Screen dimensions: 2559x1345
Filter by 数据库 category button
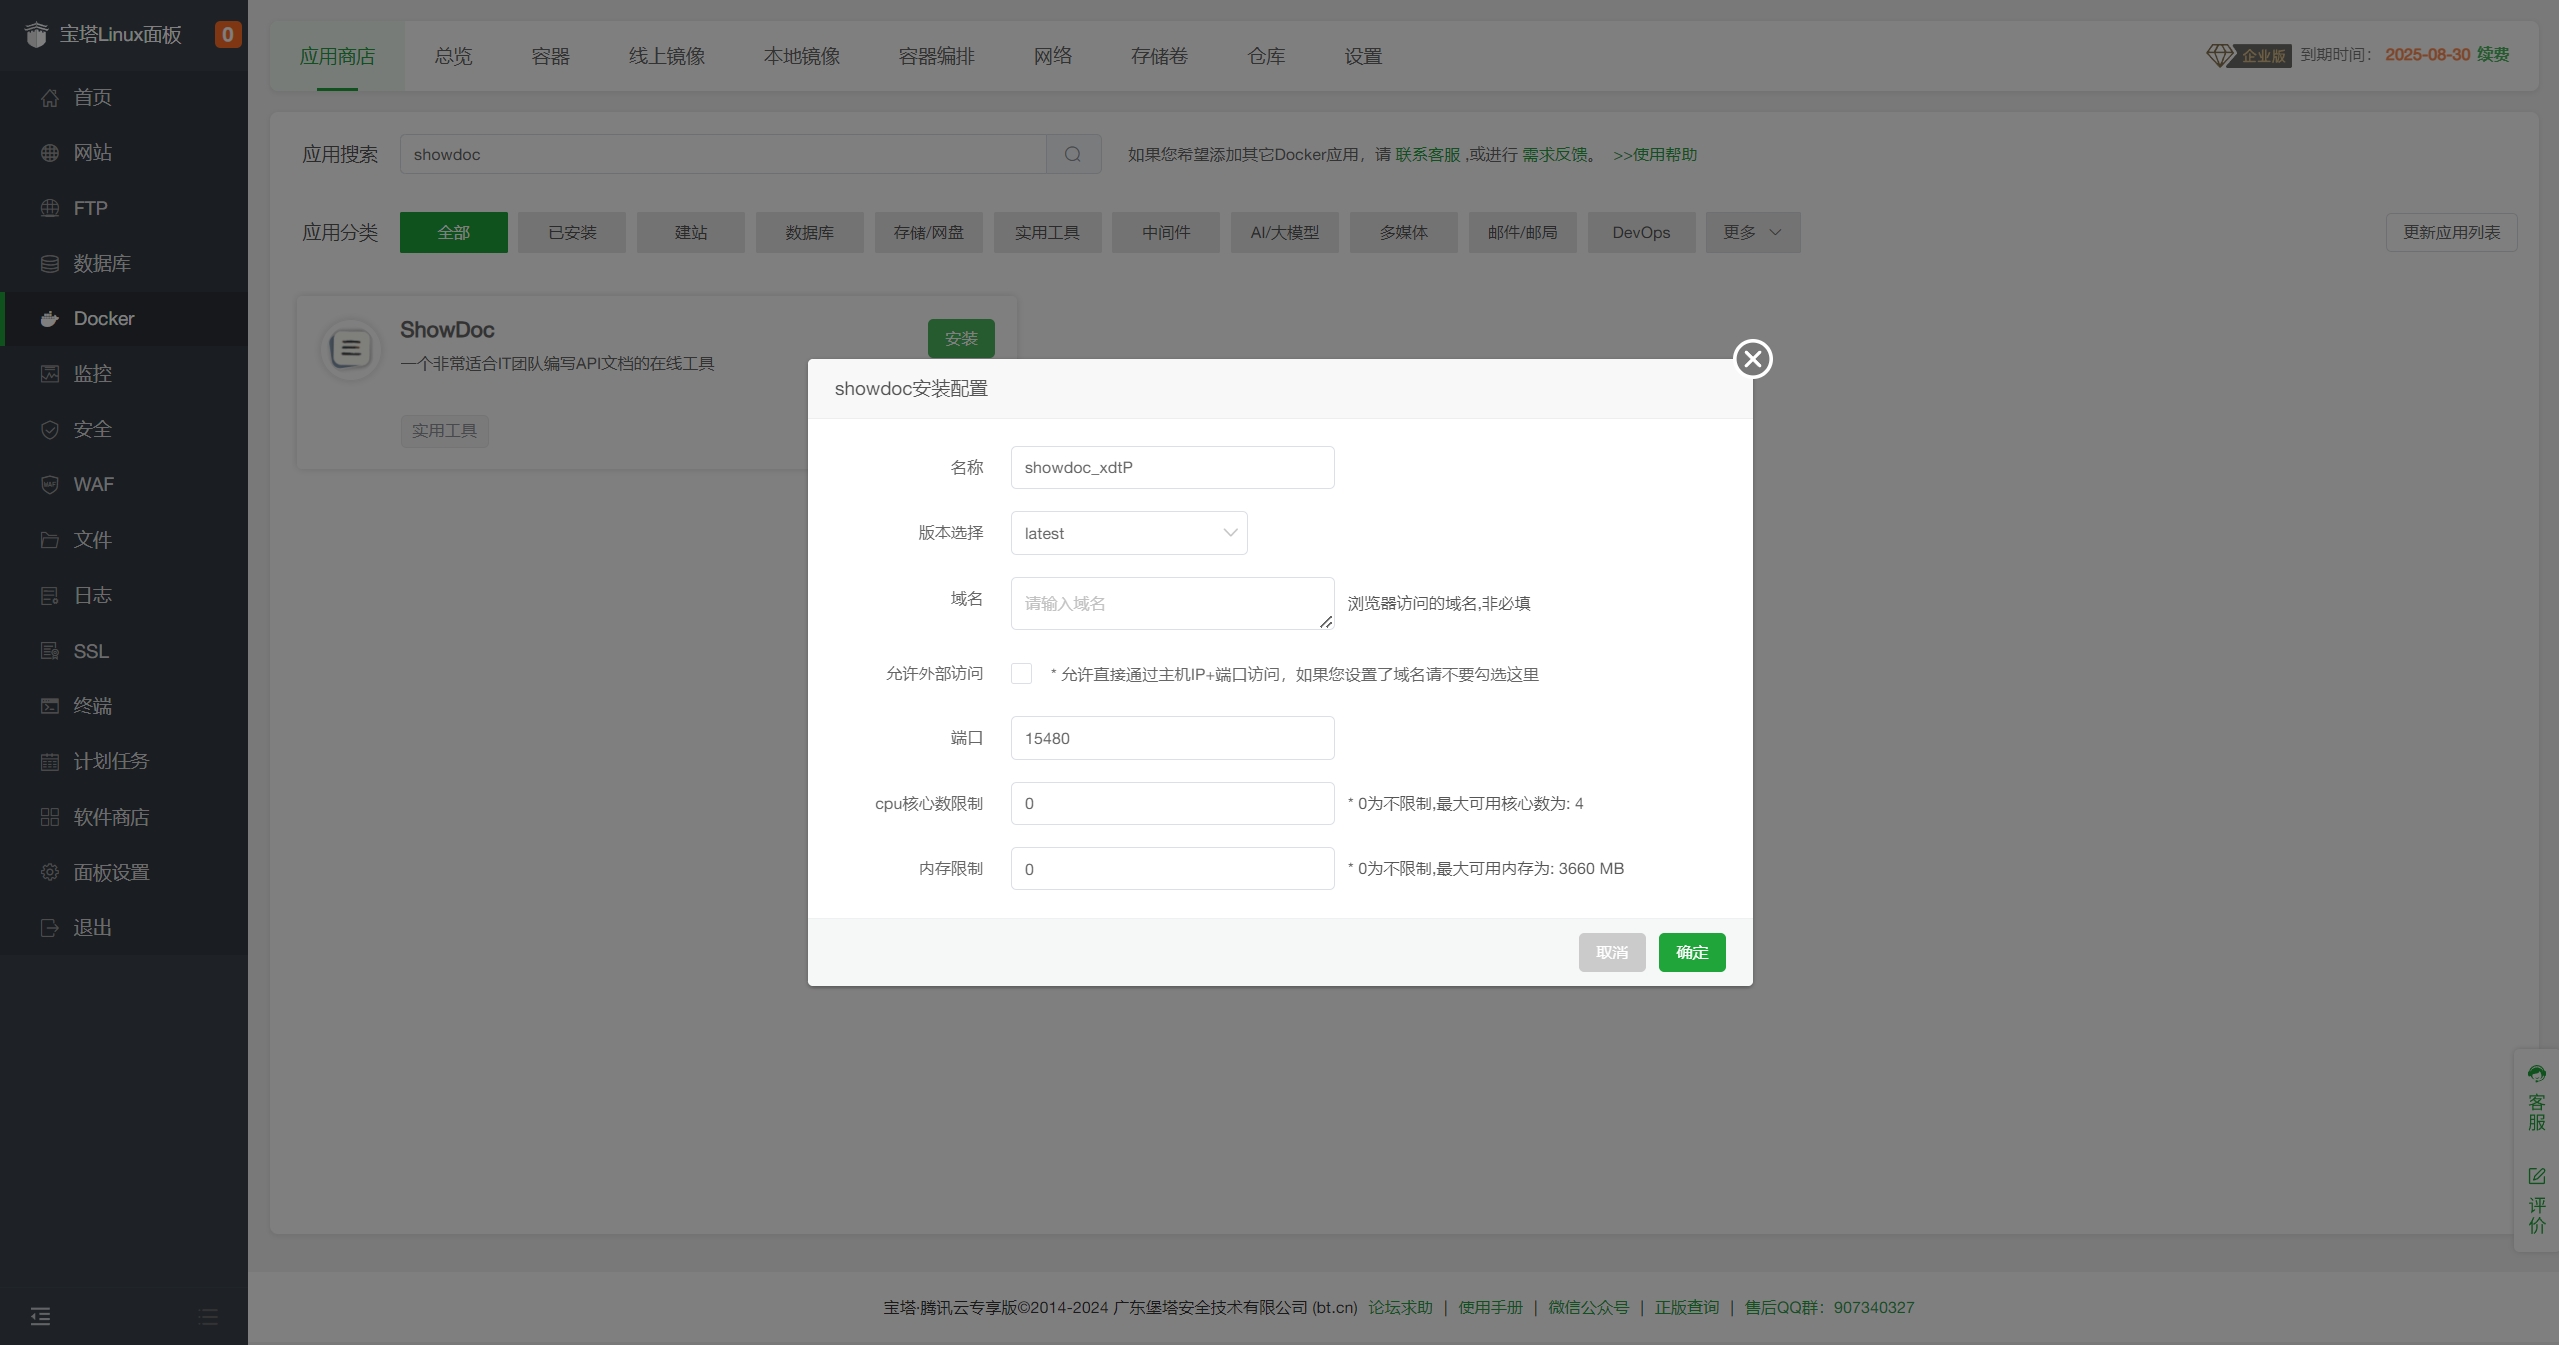click(x=810, y=232)
